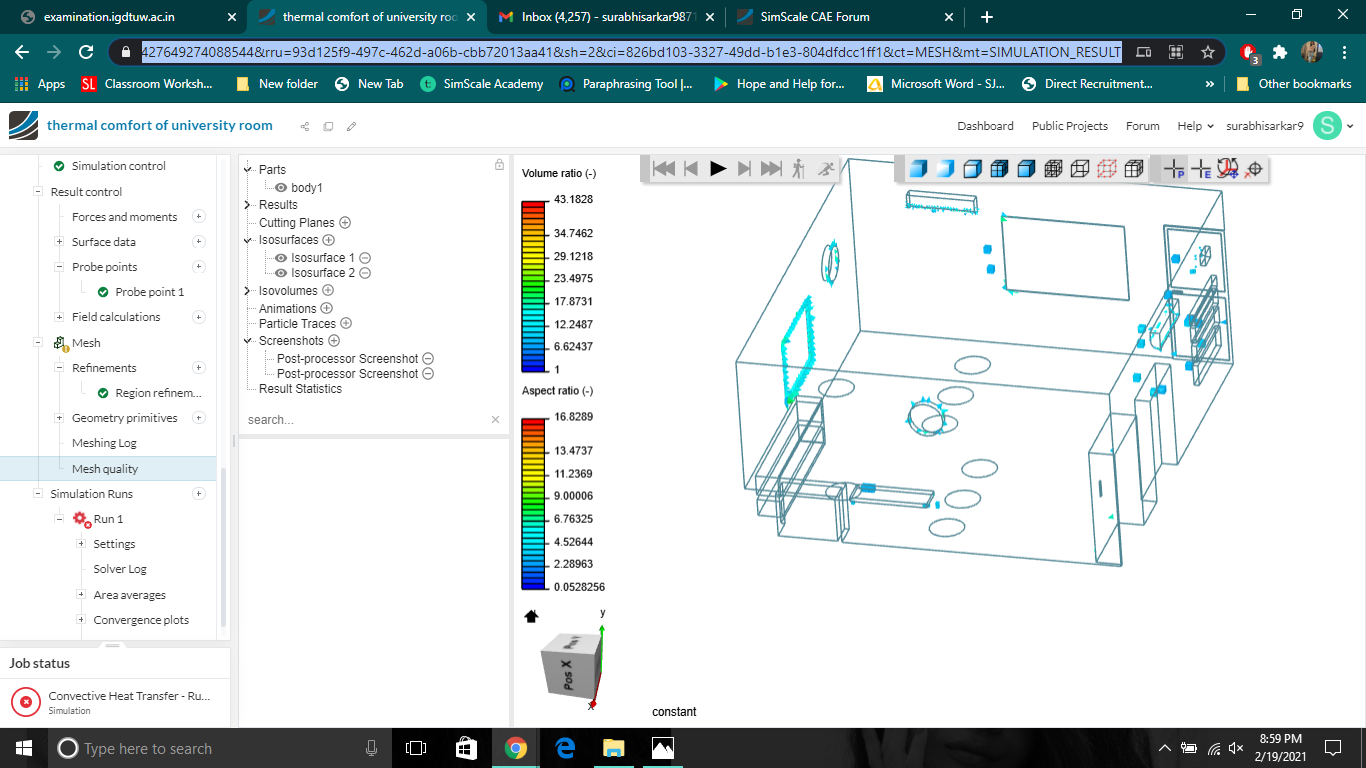Viewport: 1366px width, 768px height.
Task: Expand the Results tree node
Action: point(246,206)
